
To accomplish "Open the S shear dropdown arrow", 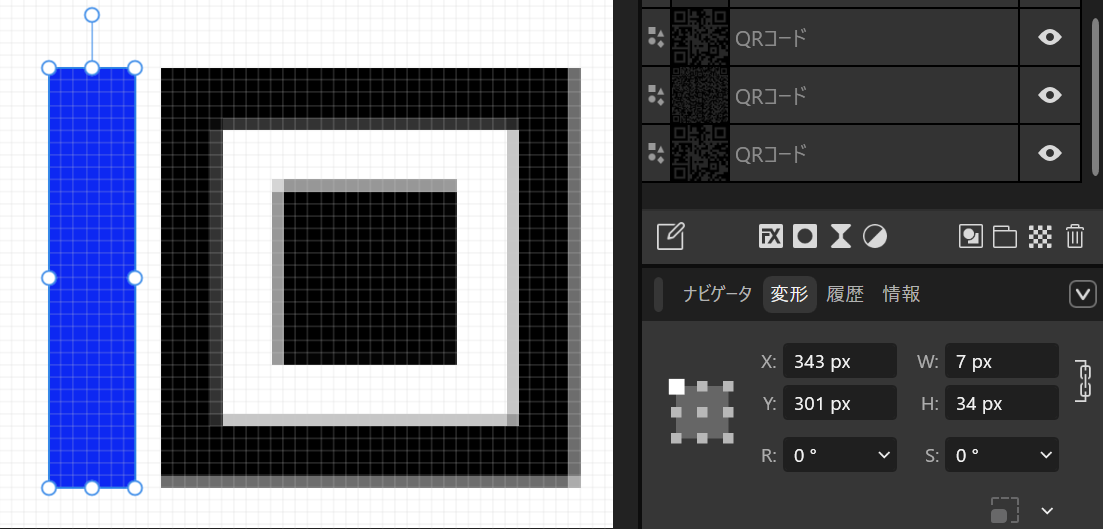I will 1046,455.
